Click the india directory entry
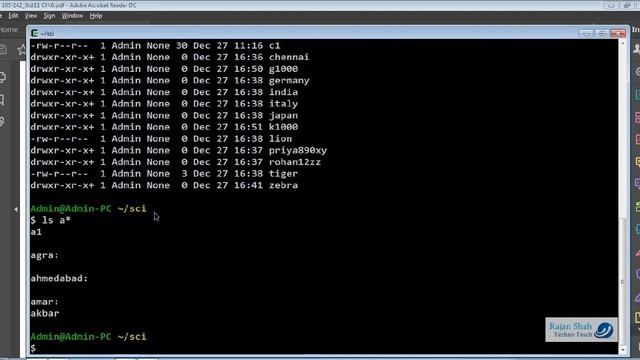The width and height of the screenshot is (640, 360). pyautogui.click(x=283, y=92)
